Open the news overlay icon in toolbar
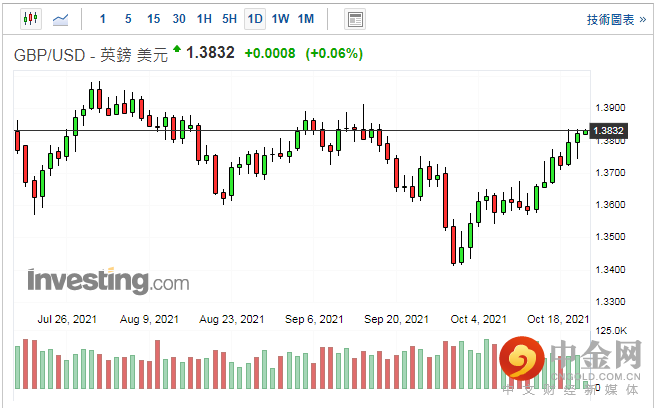The height and width of the screenshot is (408, 656). click(355, 19)
